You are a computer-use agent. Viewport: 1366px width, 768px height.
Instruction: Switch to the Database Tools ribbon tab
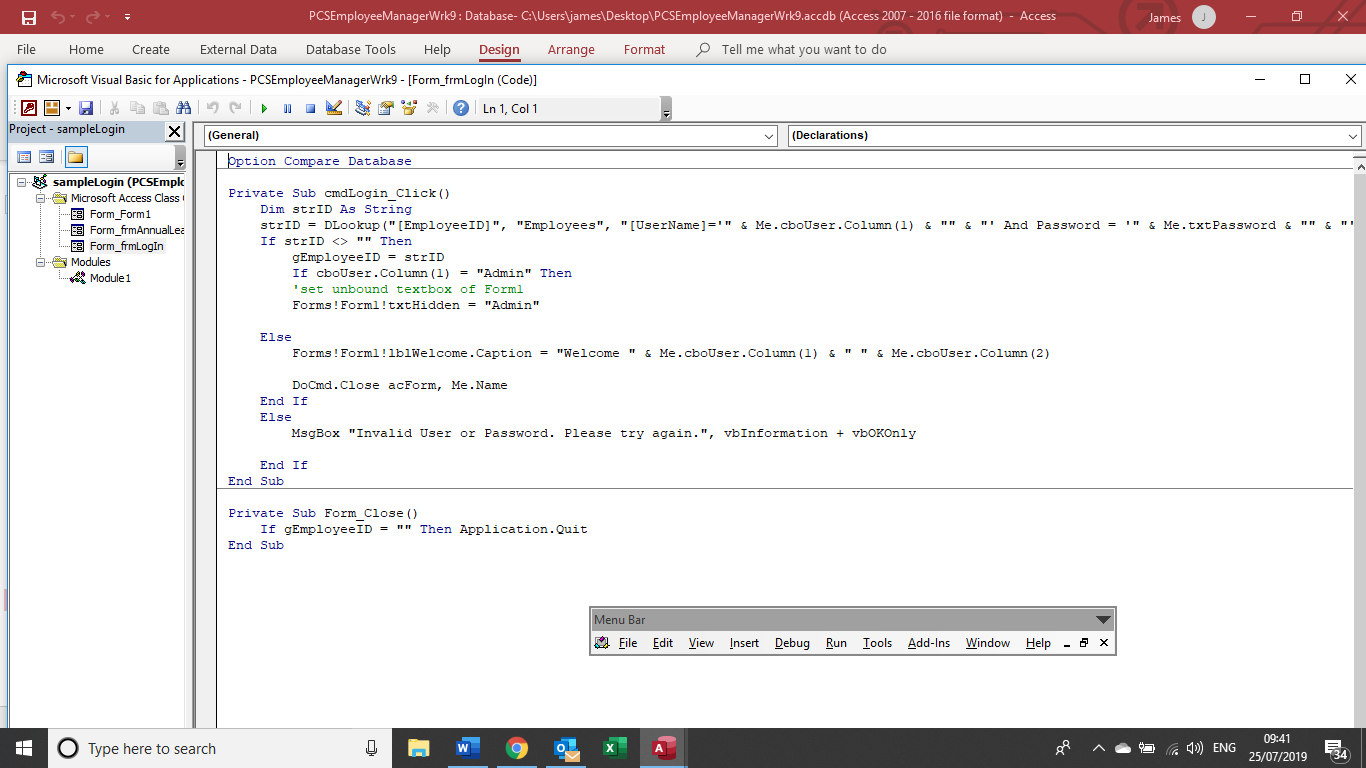pos(350,49)
